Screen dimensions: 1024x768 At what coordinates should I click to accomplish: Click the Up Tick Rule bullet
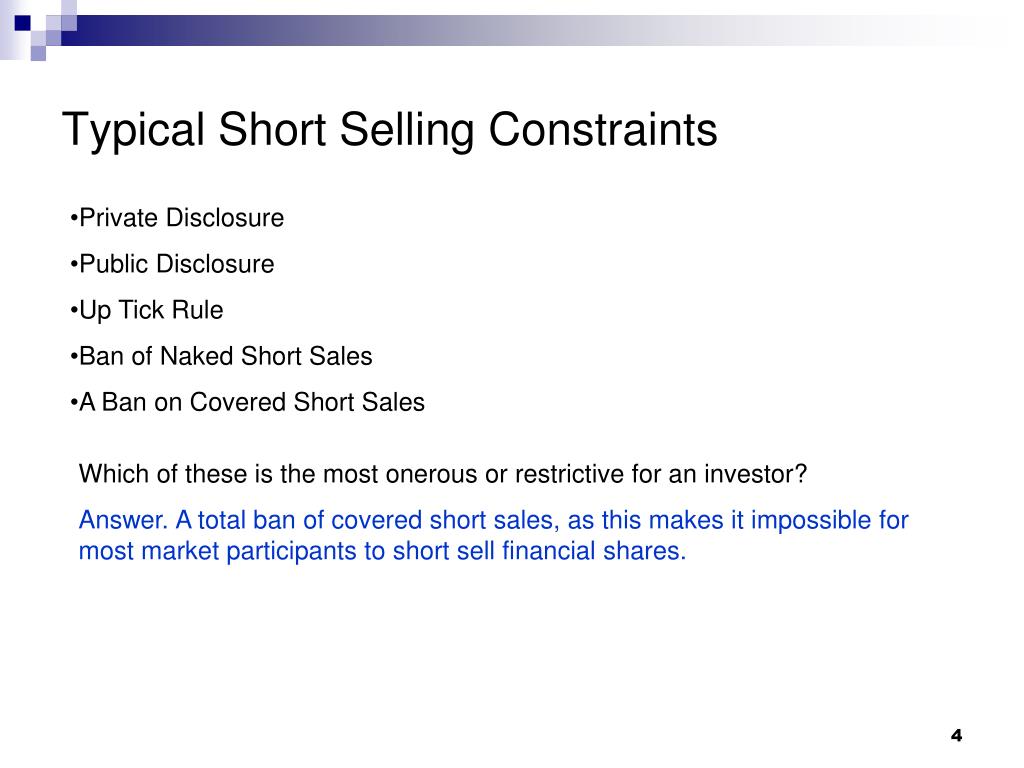pos(146,310)
